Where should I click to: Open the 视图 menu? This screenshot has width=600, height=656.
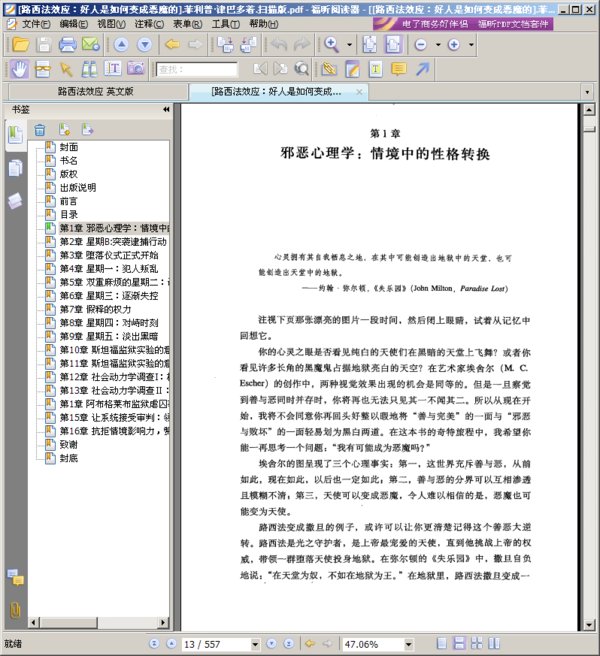point(111,24)
